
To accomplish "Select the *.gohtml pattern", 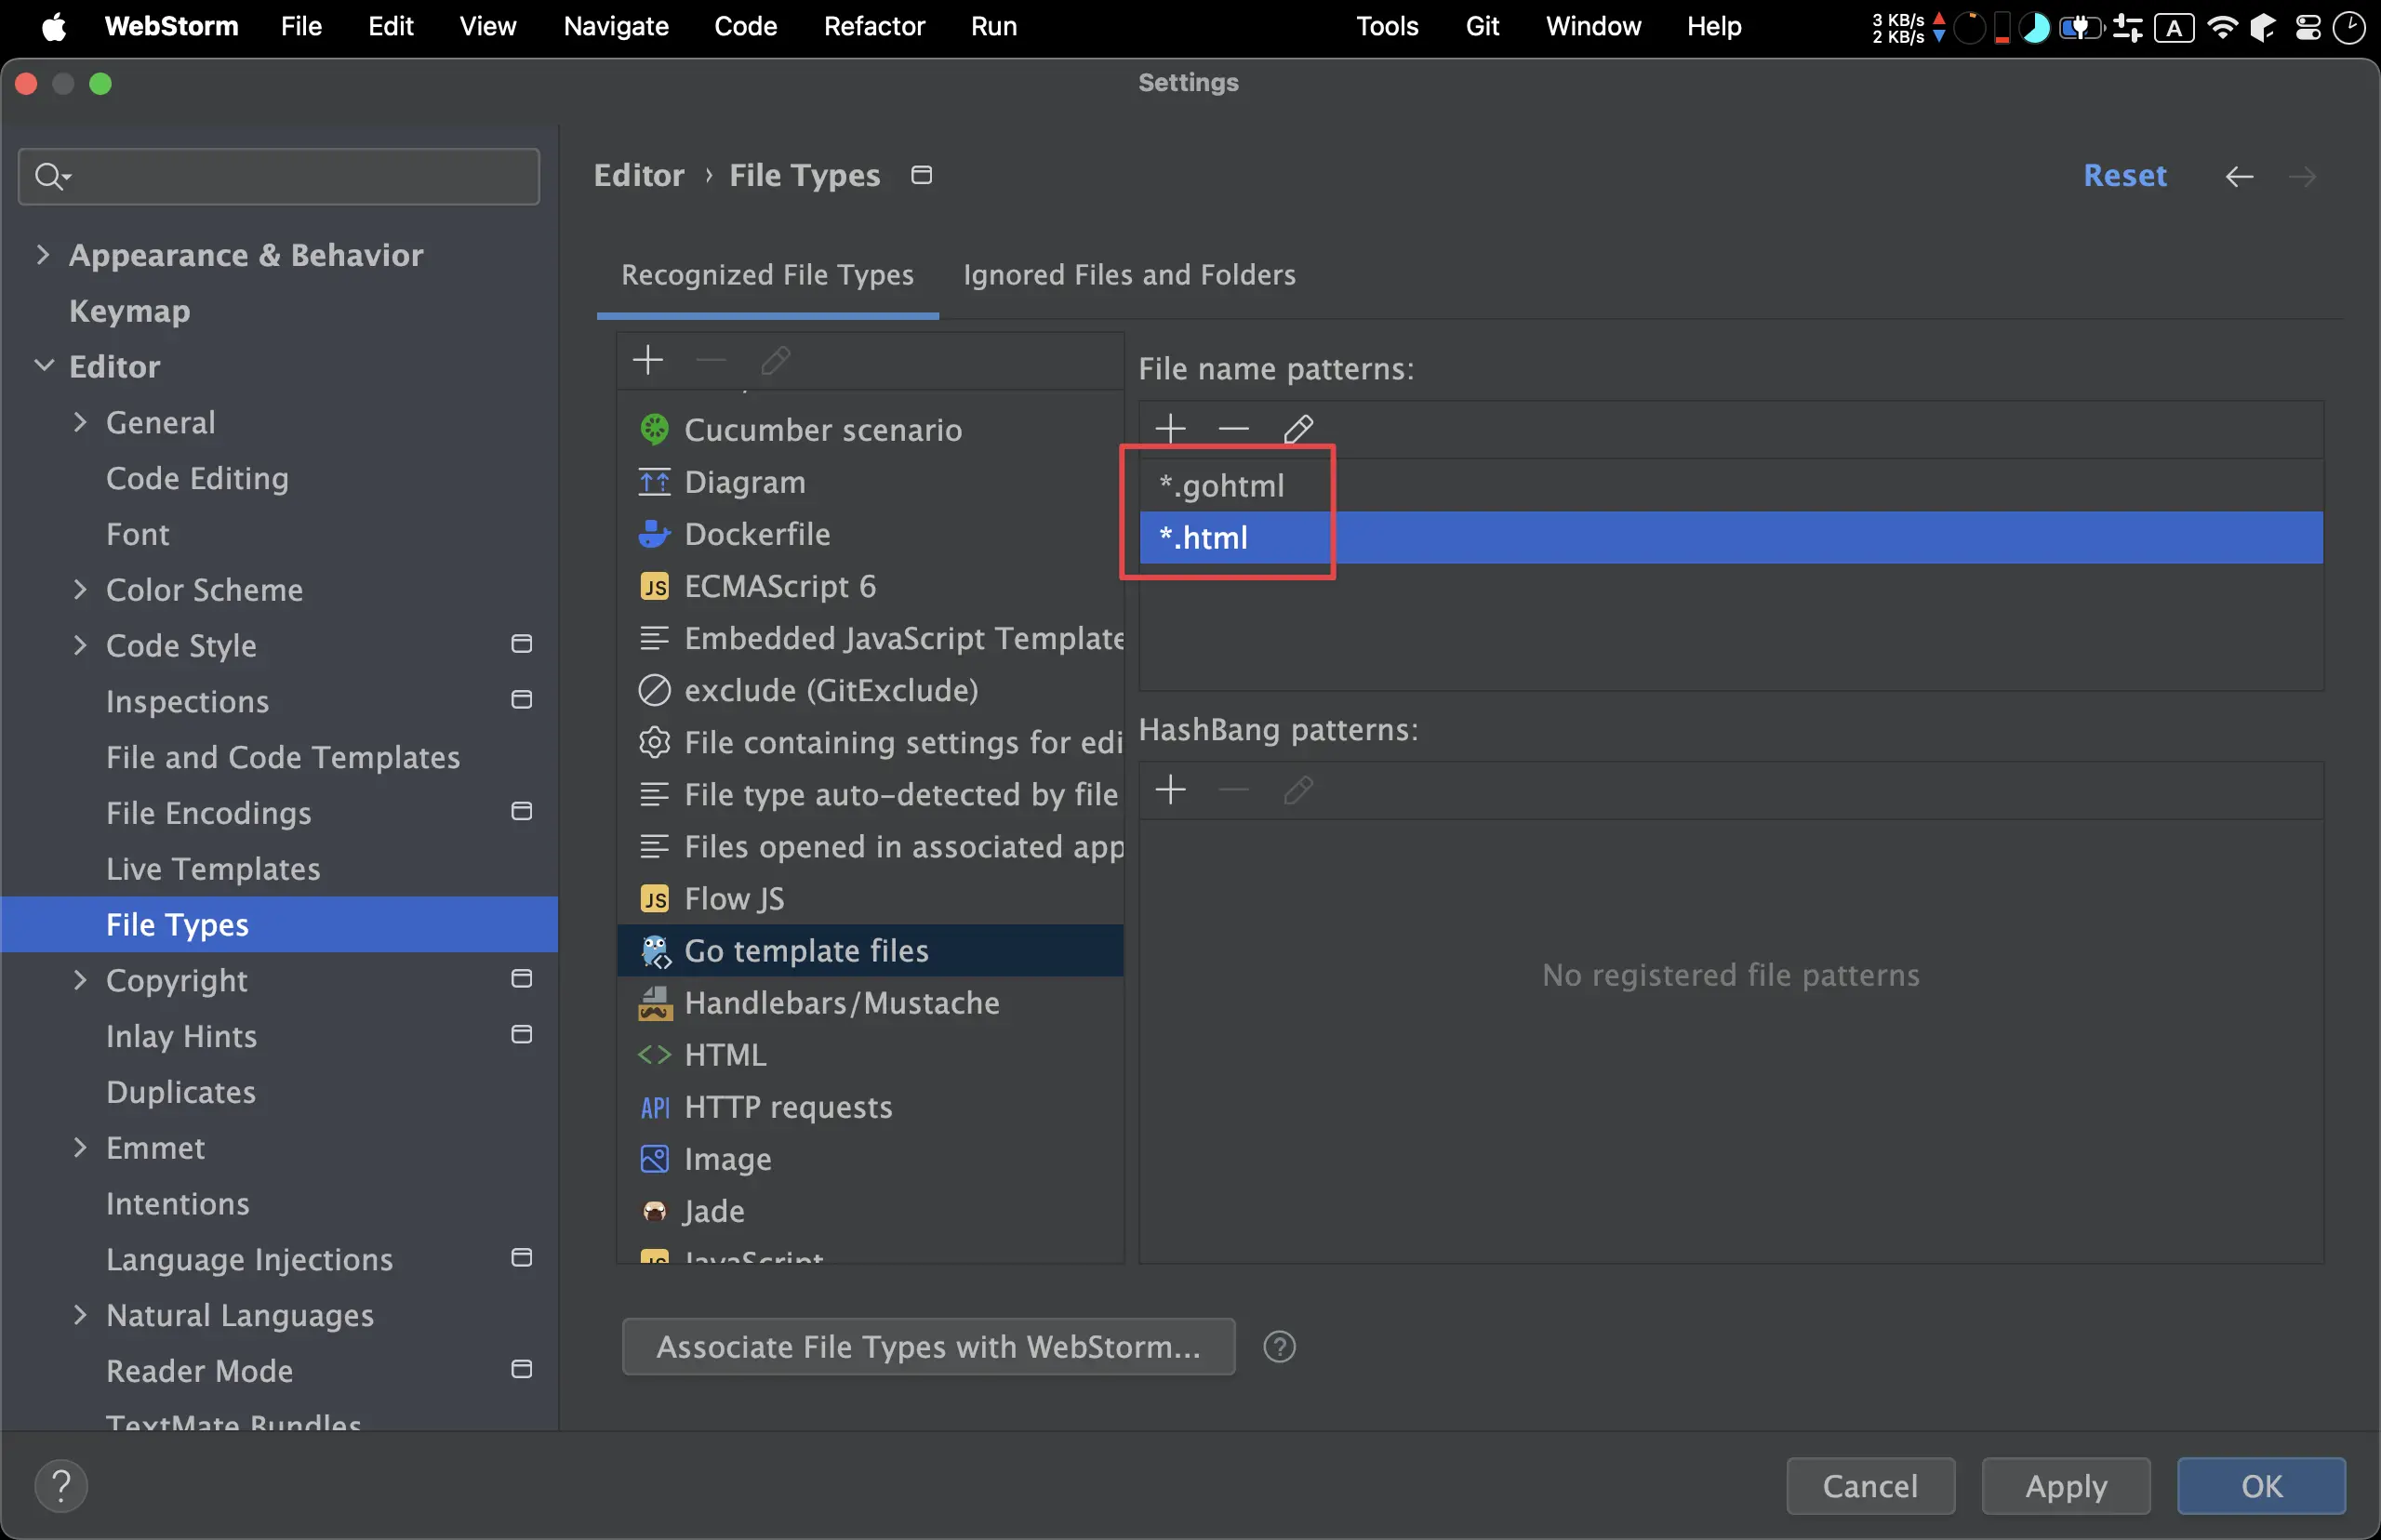I will [1220, 486].
